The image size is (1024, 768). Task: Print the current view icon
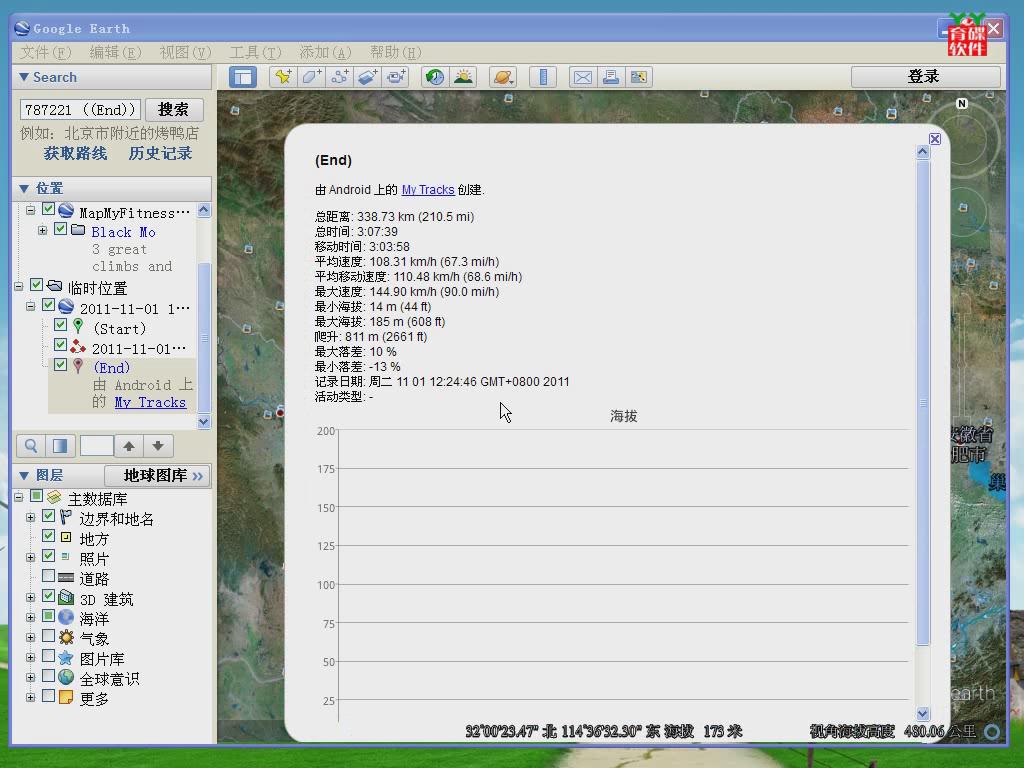[611, 77]
